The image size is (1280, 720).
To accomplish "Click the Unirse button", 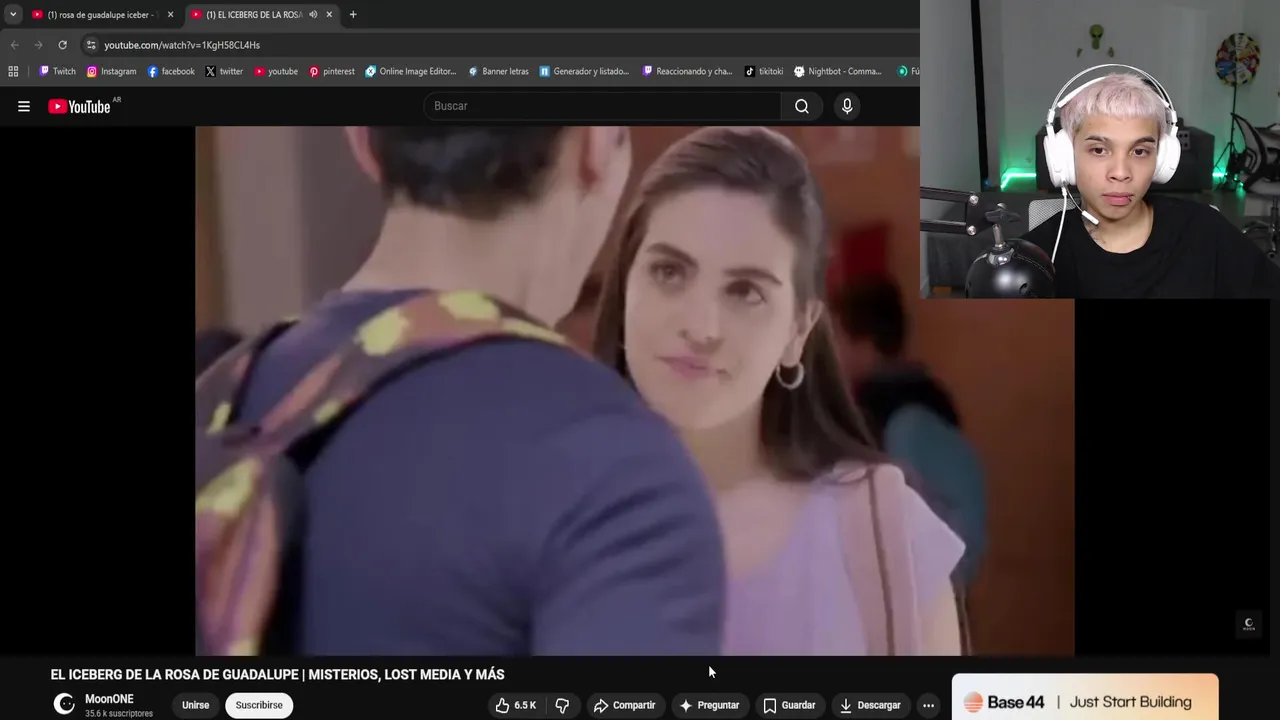I will pyautogui.click(x=195, y=705).
